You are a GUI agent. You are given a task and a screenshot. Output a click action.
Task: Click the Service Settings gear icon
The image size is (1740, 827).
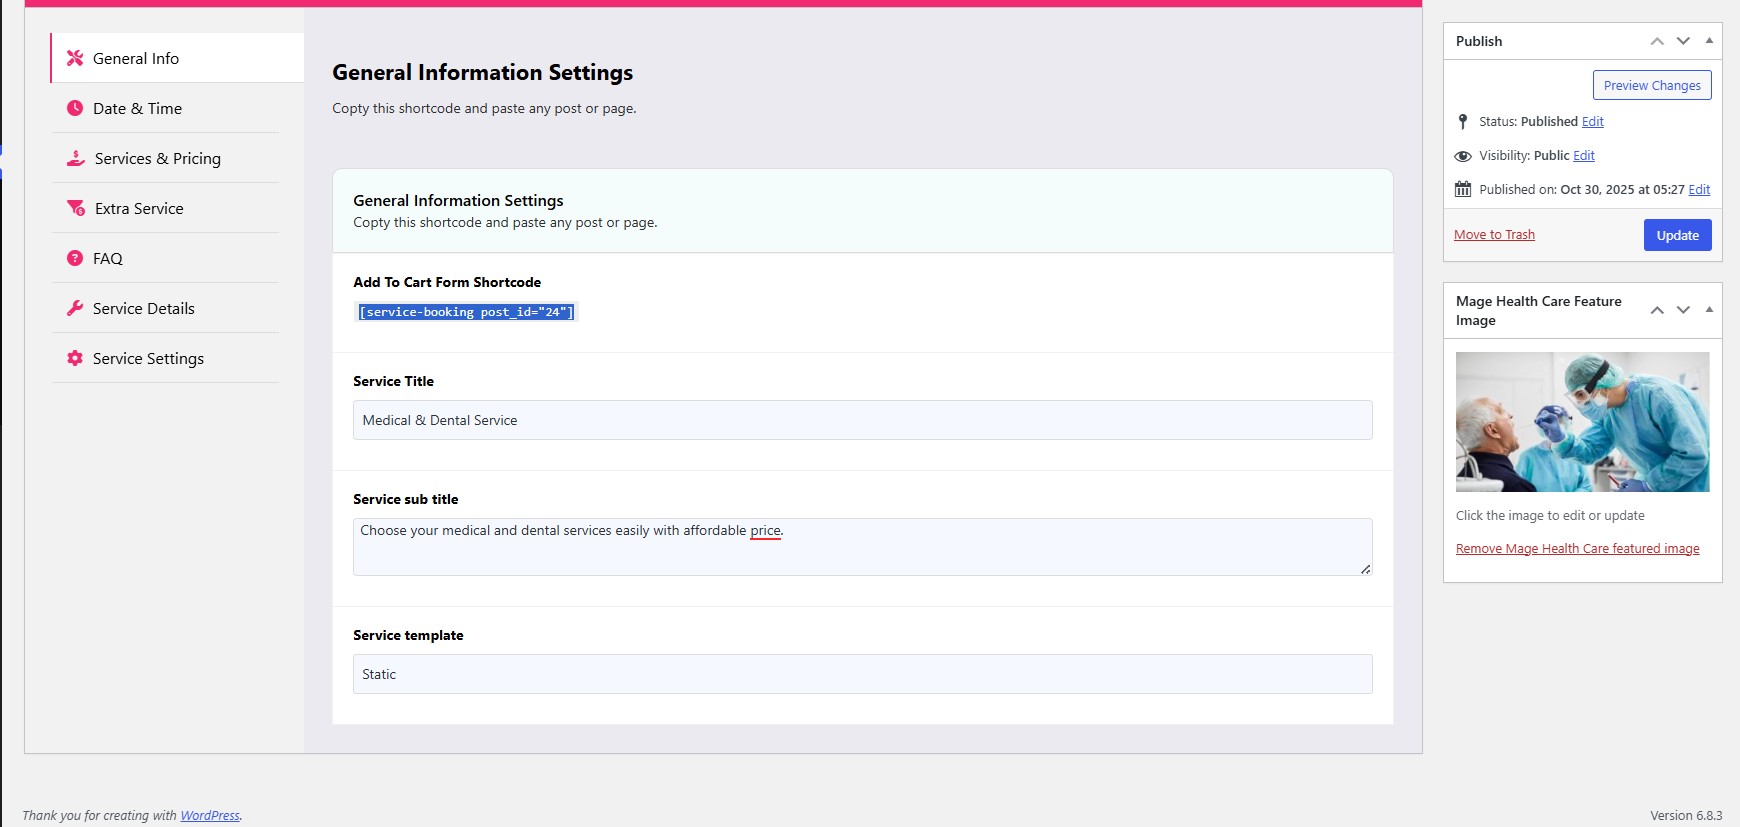(75, 358)
